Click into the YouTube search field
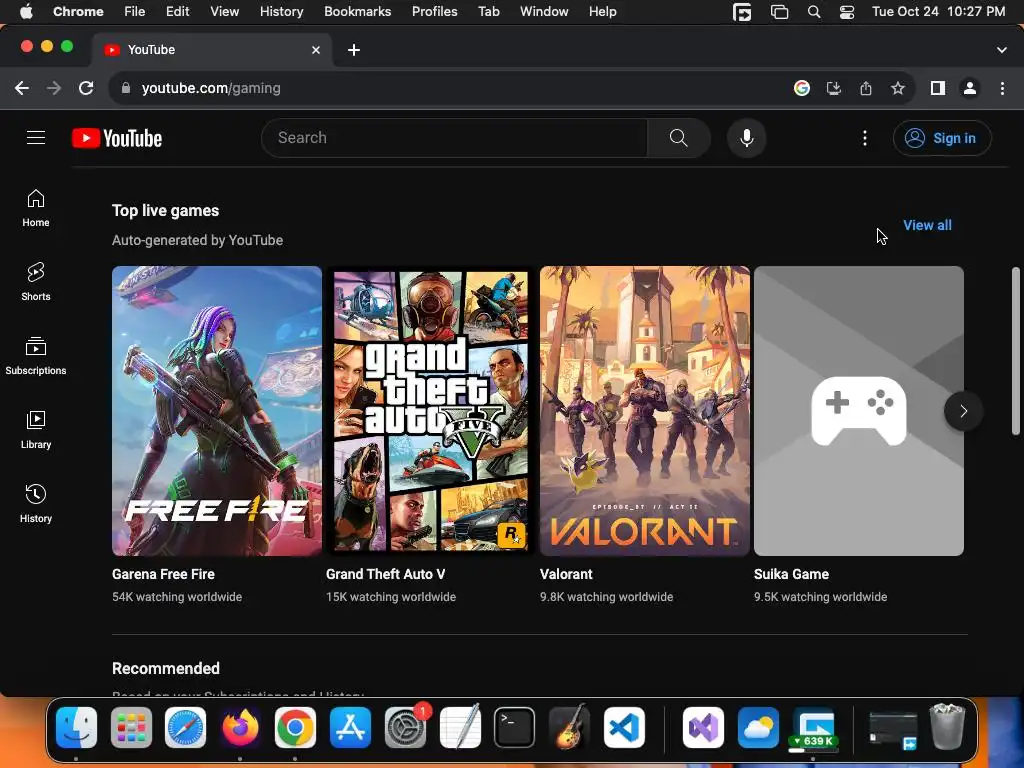The image size is (1024, 768). (x=454, y=138)
